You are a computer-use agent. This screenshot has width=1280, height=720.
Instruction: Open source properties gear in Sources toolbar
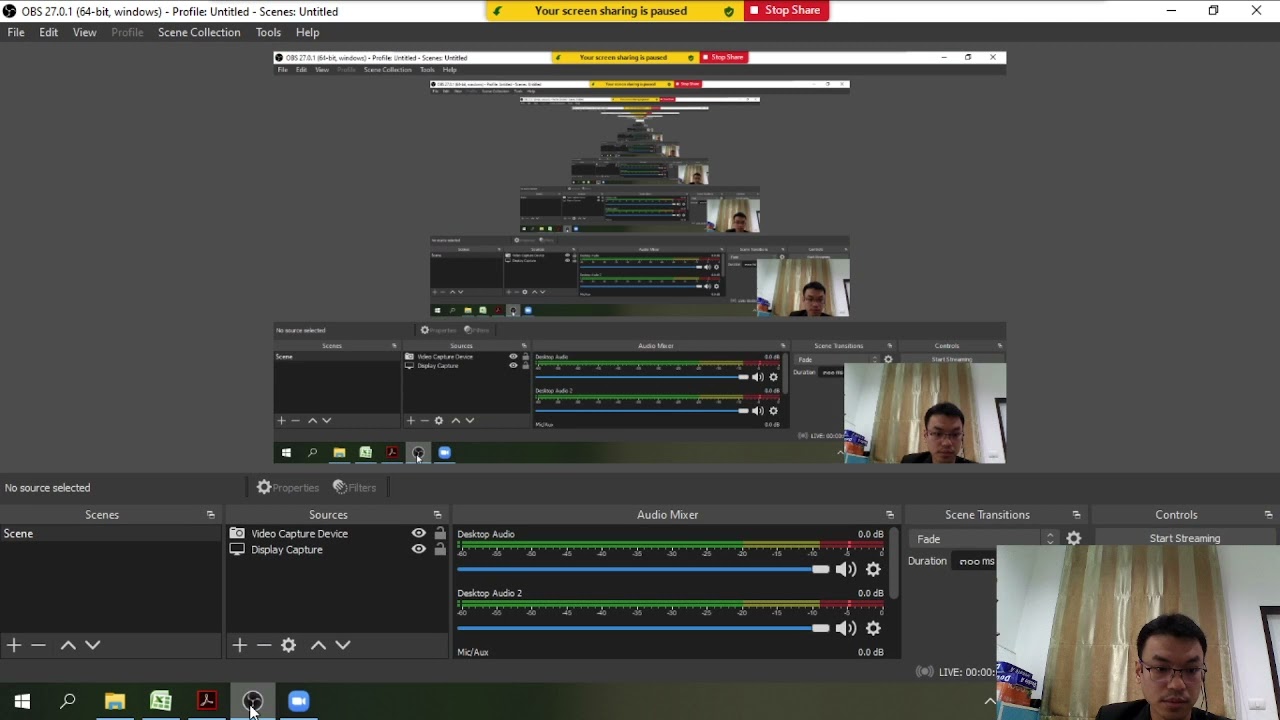coord(288,645)
